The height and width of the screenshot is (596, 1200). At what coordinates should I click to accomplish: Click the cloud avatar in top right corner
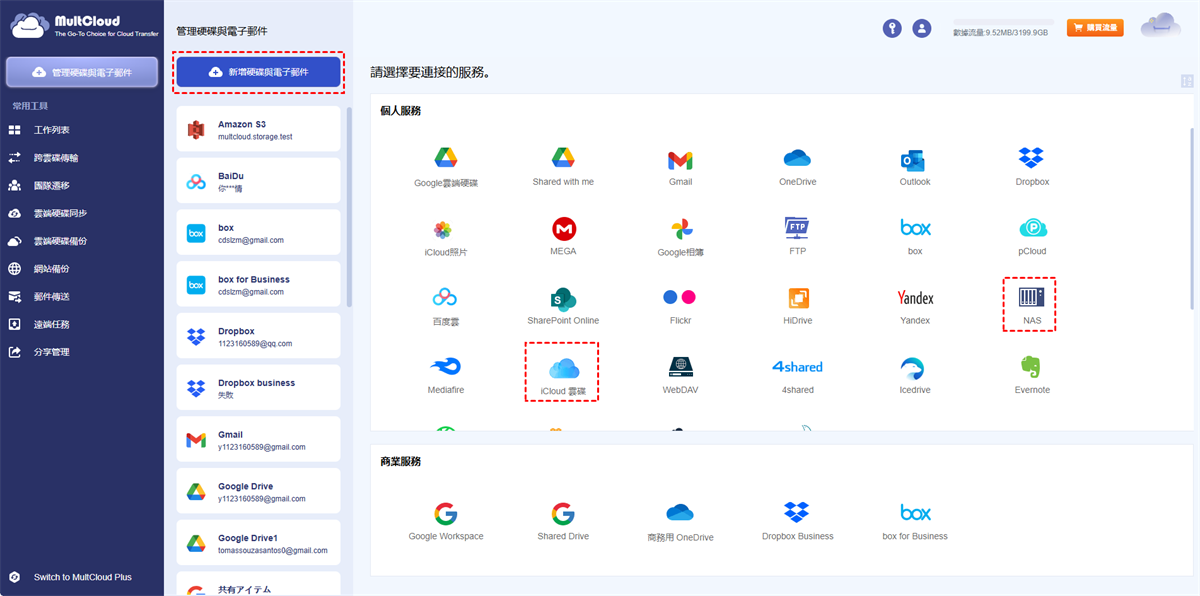click(x=1161, y=25)
